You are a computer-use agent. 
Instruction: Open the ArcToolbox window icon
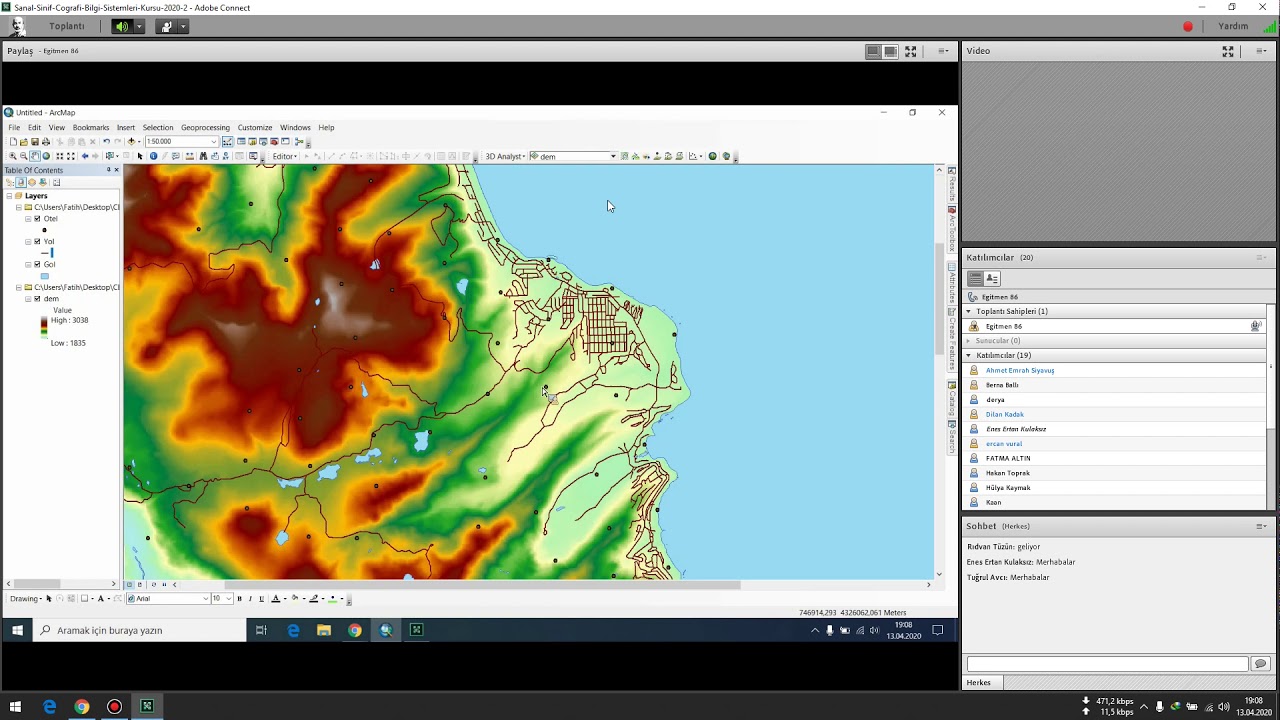274,142
